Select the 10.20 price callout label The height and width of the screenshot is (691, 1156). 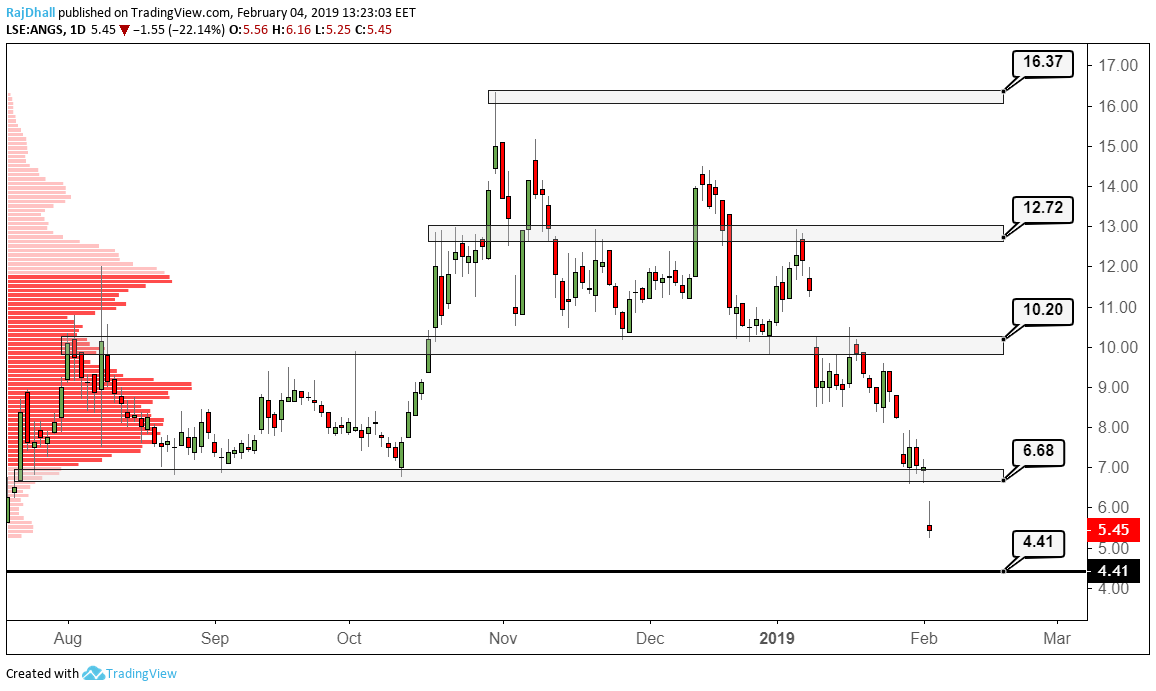[1042, 310]
